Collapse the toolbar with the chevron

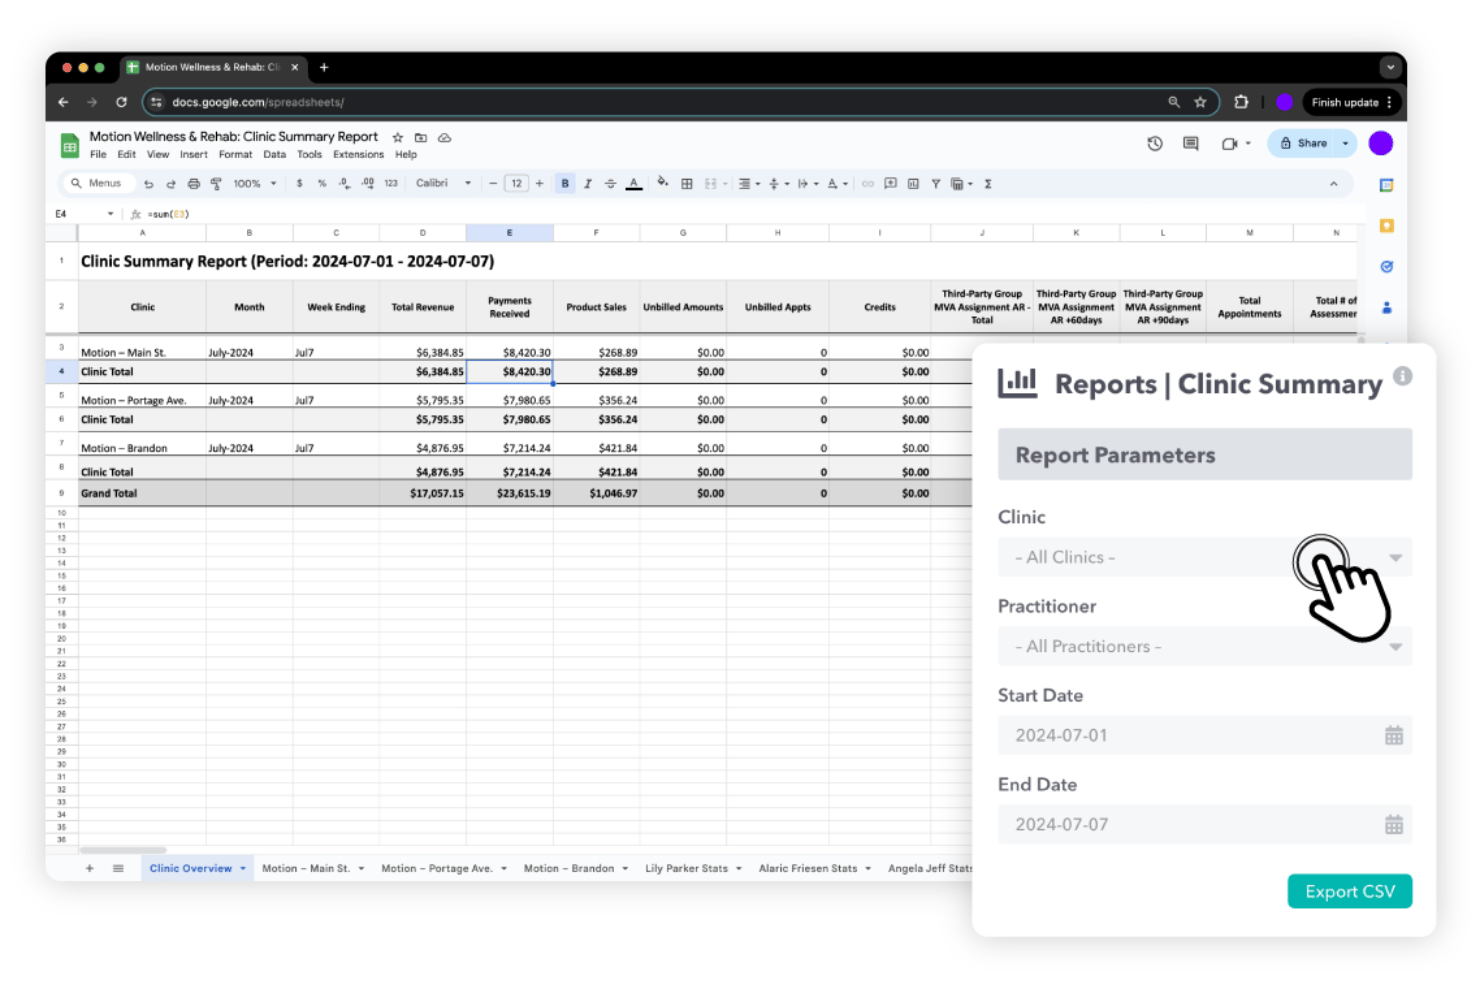pos(1333,184)
